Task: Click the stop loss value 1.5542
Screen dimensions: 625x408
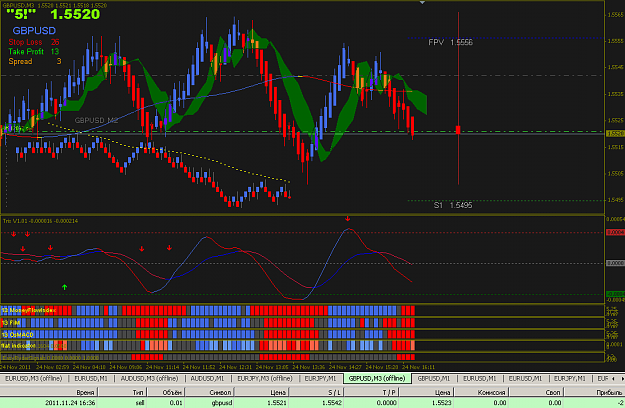Action: coord(332,402)
